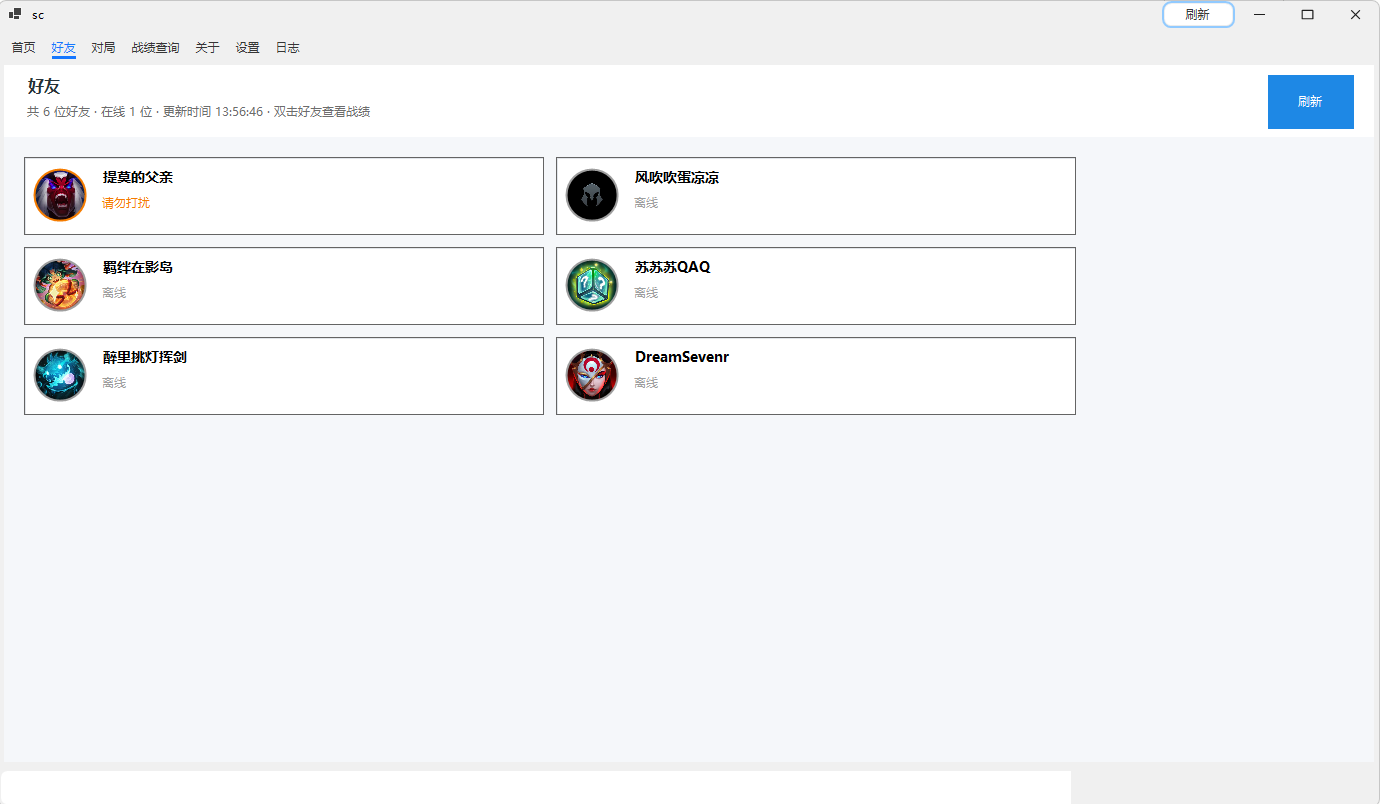Select avatar icon of 羁绊在影岛
This screenshot has width=1380, height=804.
click(60, 285)
